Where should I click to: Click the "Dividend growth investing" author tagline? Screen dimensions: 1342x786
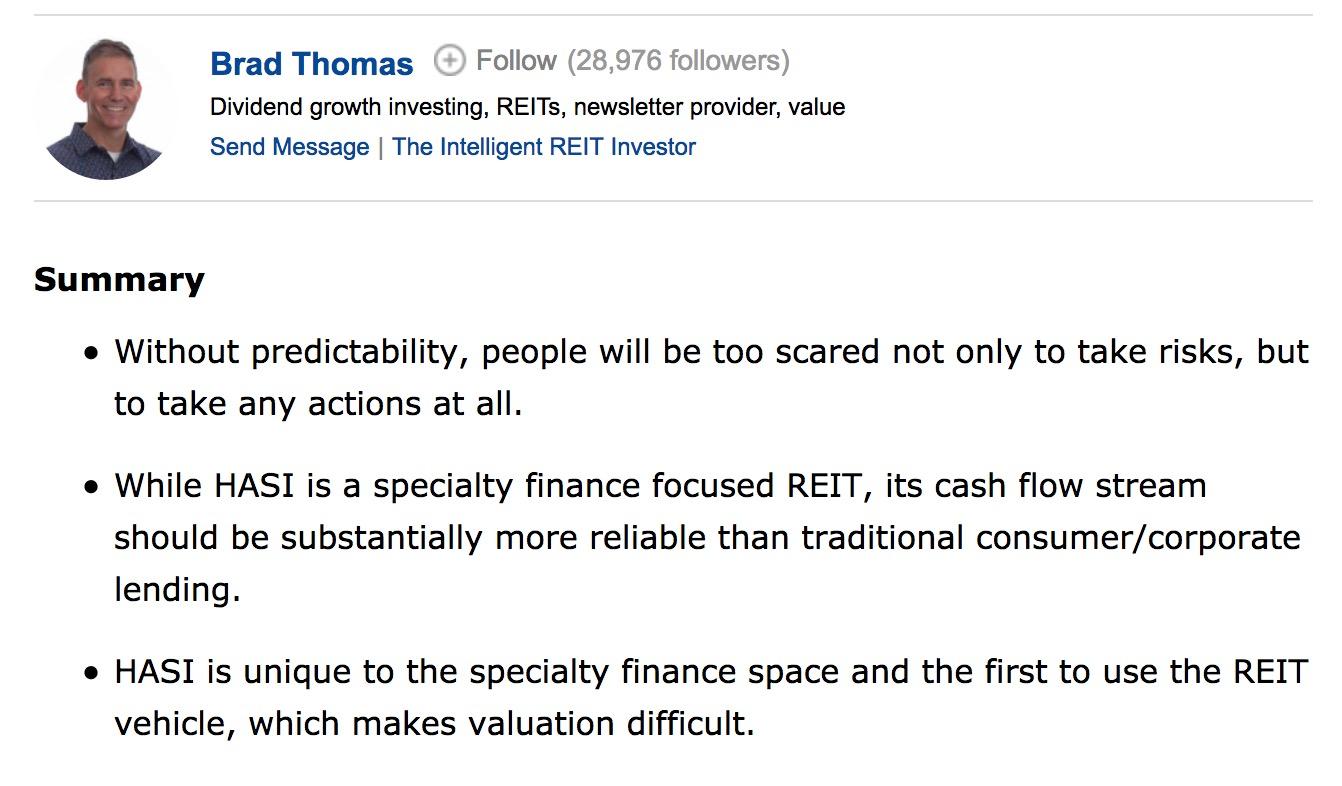(x=527, y=107)
